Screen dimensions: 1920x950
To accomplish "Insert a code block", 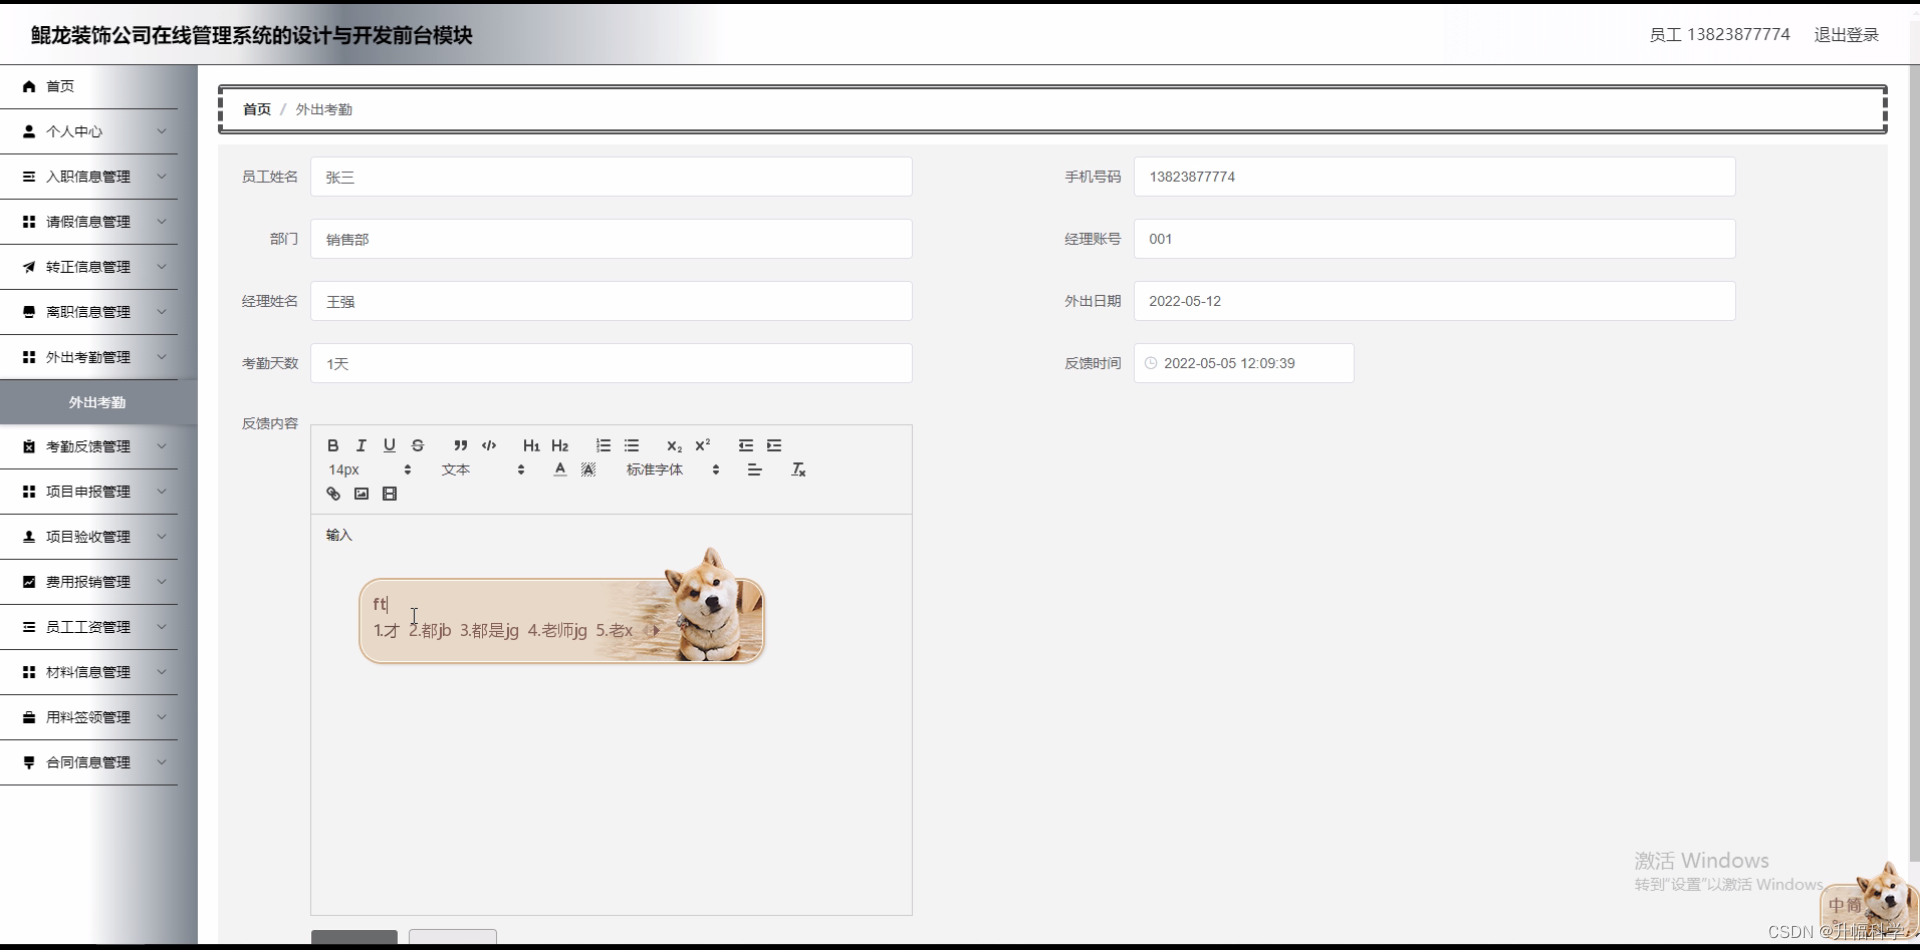I will tap(489, 445).
